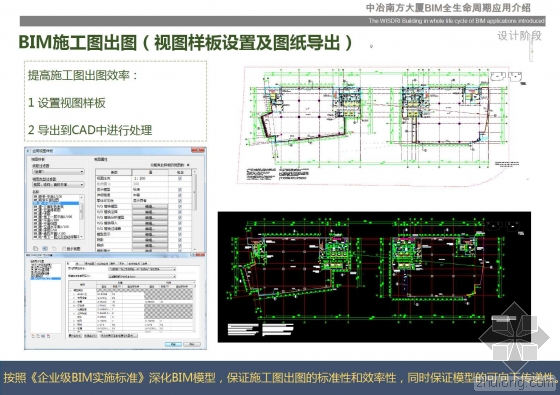
Task: Click new export setup icon in DWG dialog
Action: [x=33, y=336]
